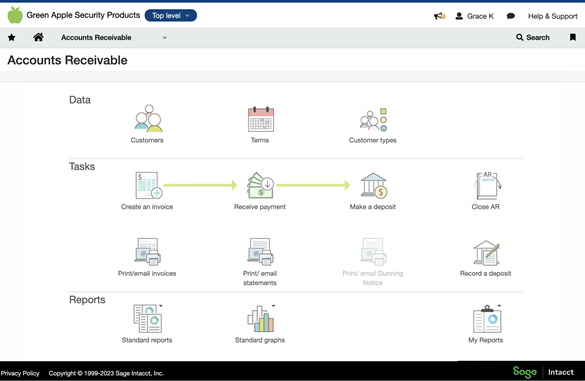Open the My Reports icon

click(x=487, y=319)
